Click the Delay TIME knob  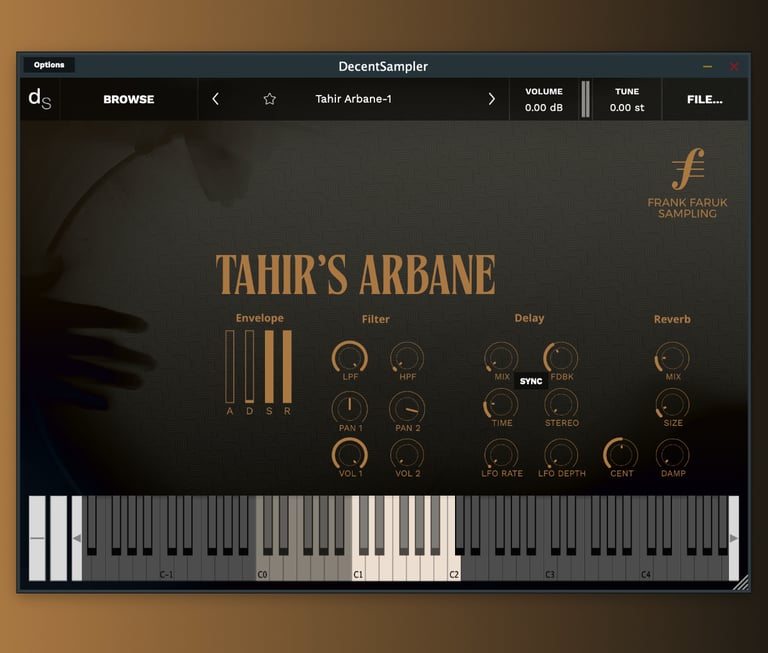[x=501, y=405]
